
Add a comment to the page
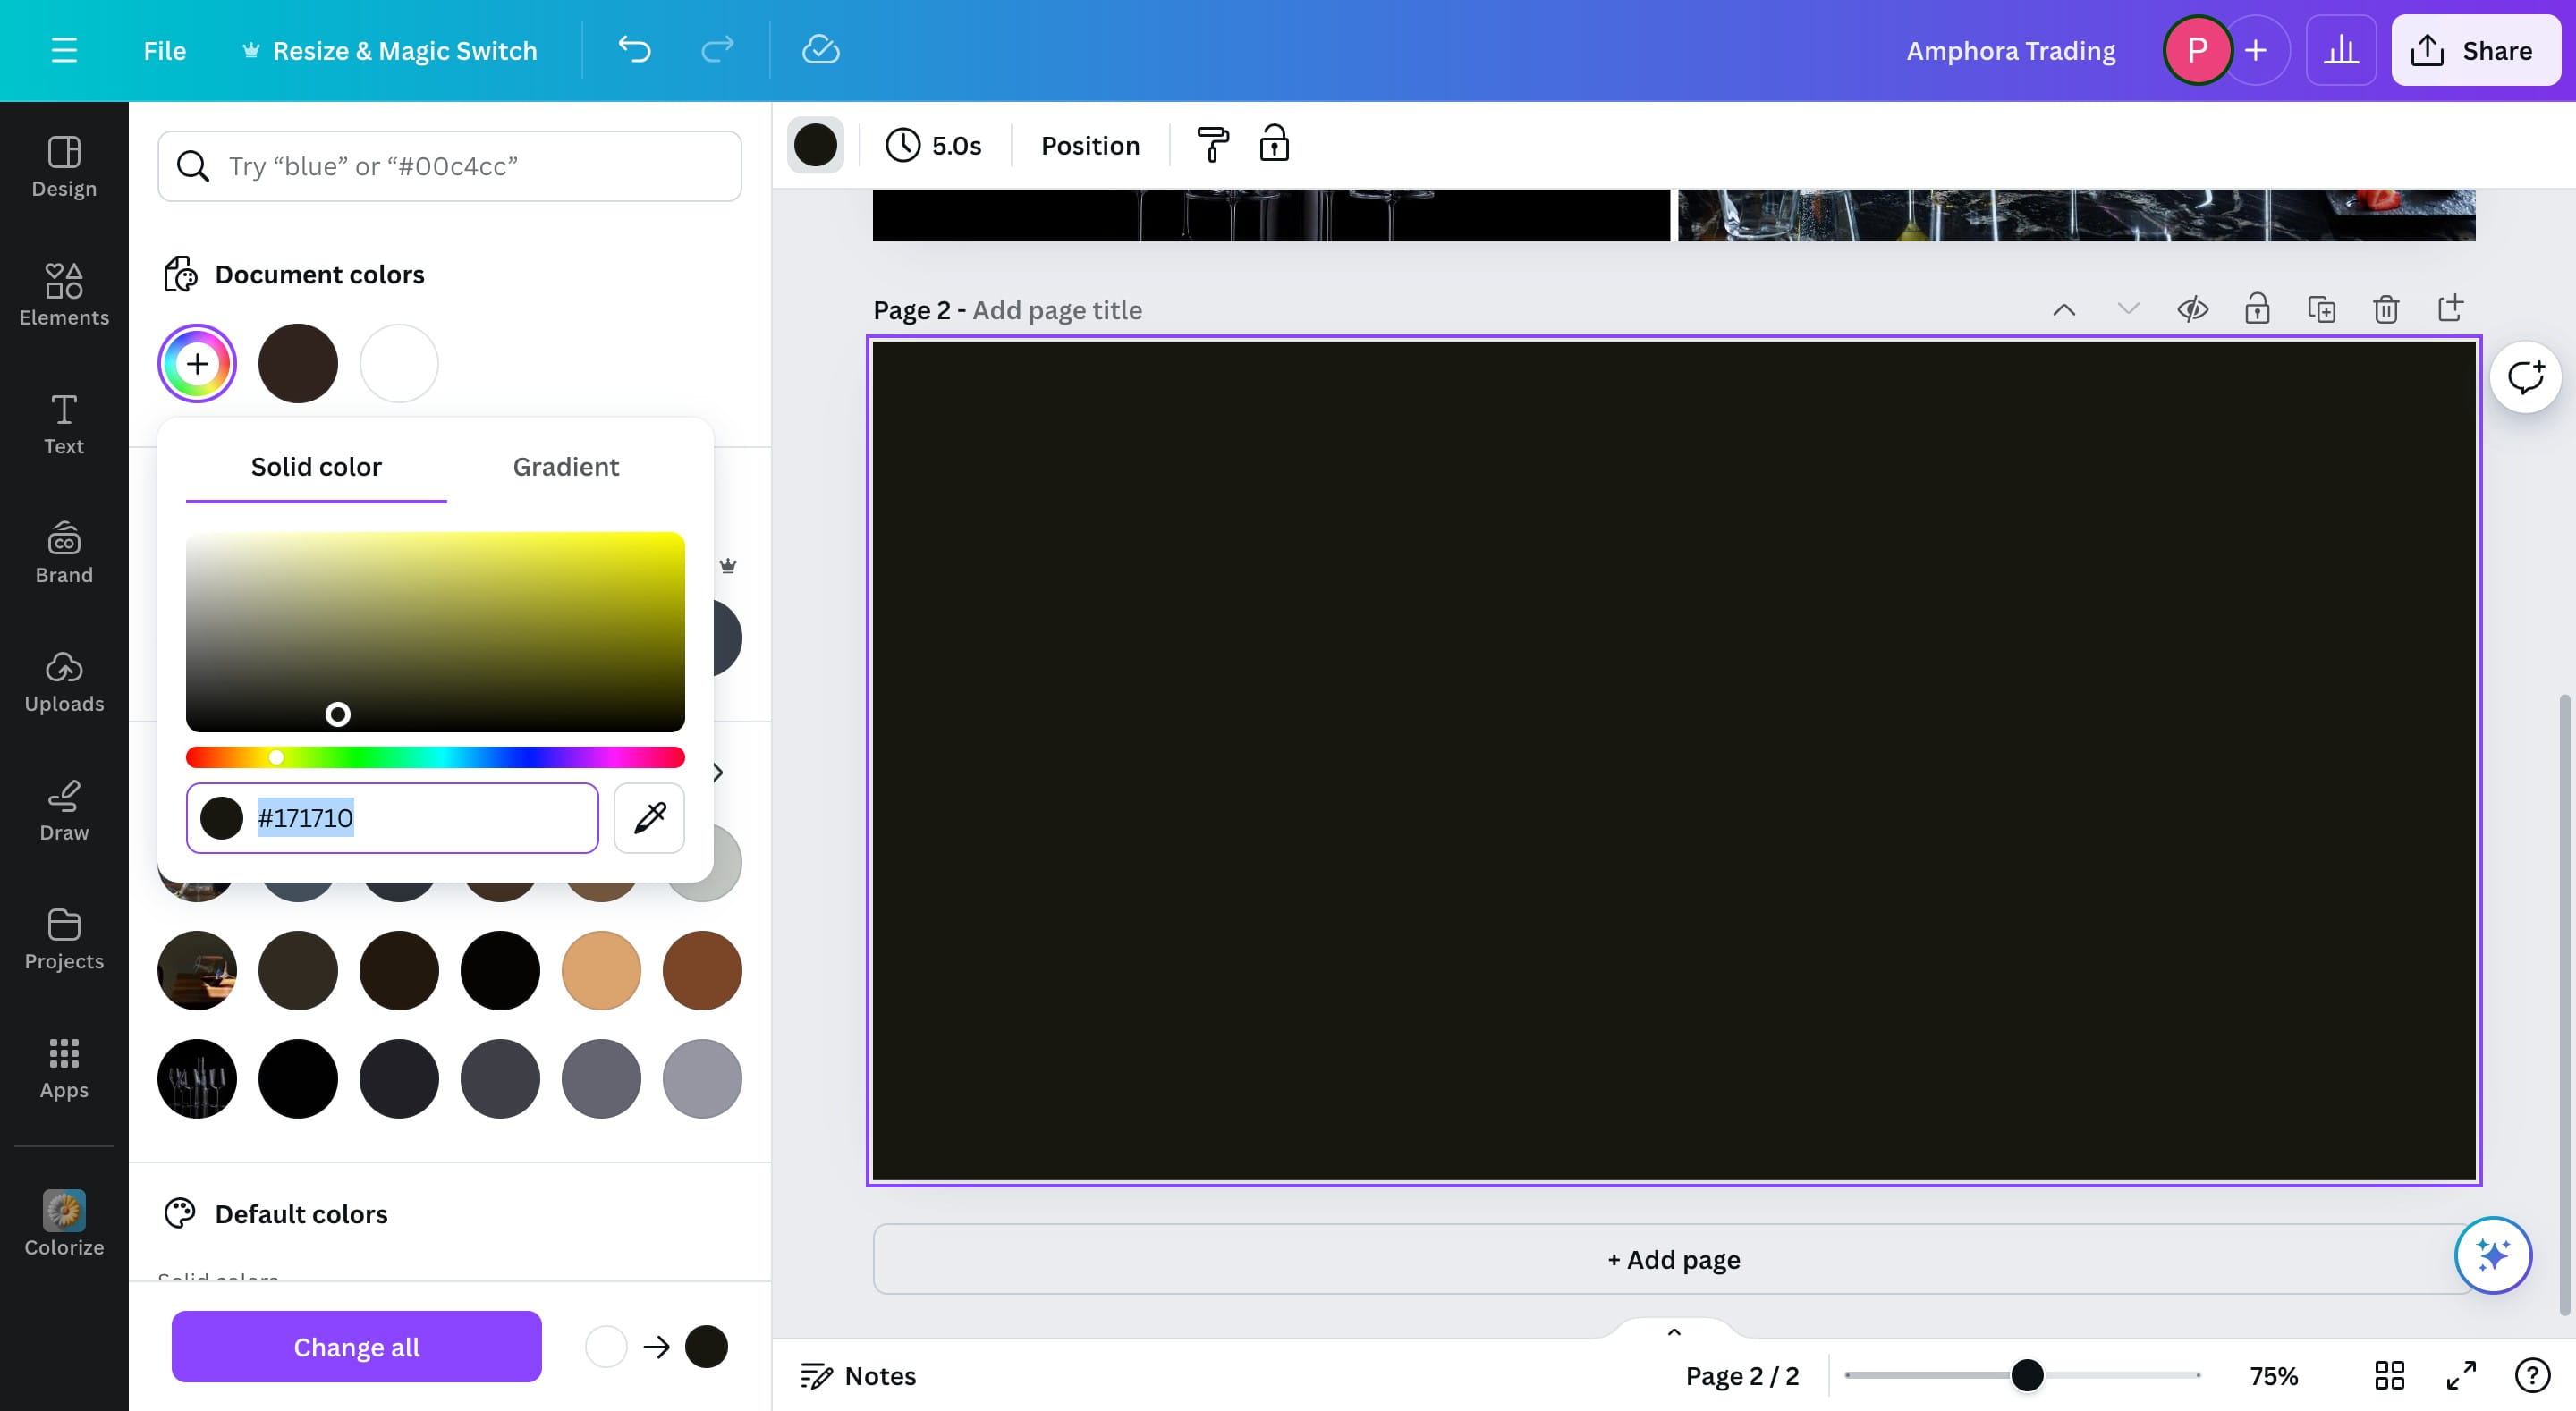(x=2525, y=377)
